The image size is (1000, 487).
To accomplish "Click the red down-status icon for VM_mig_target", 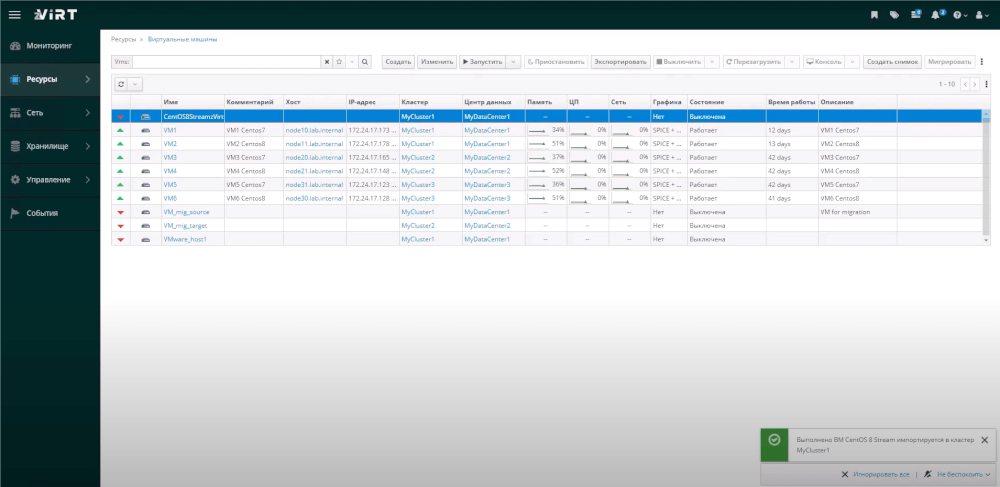I will [x=121, y=226].
